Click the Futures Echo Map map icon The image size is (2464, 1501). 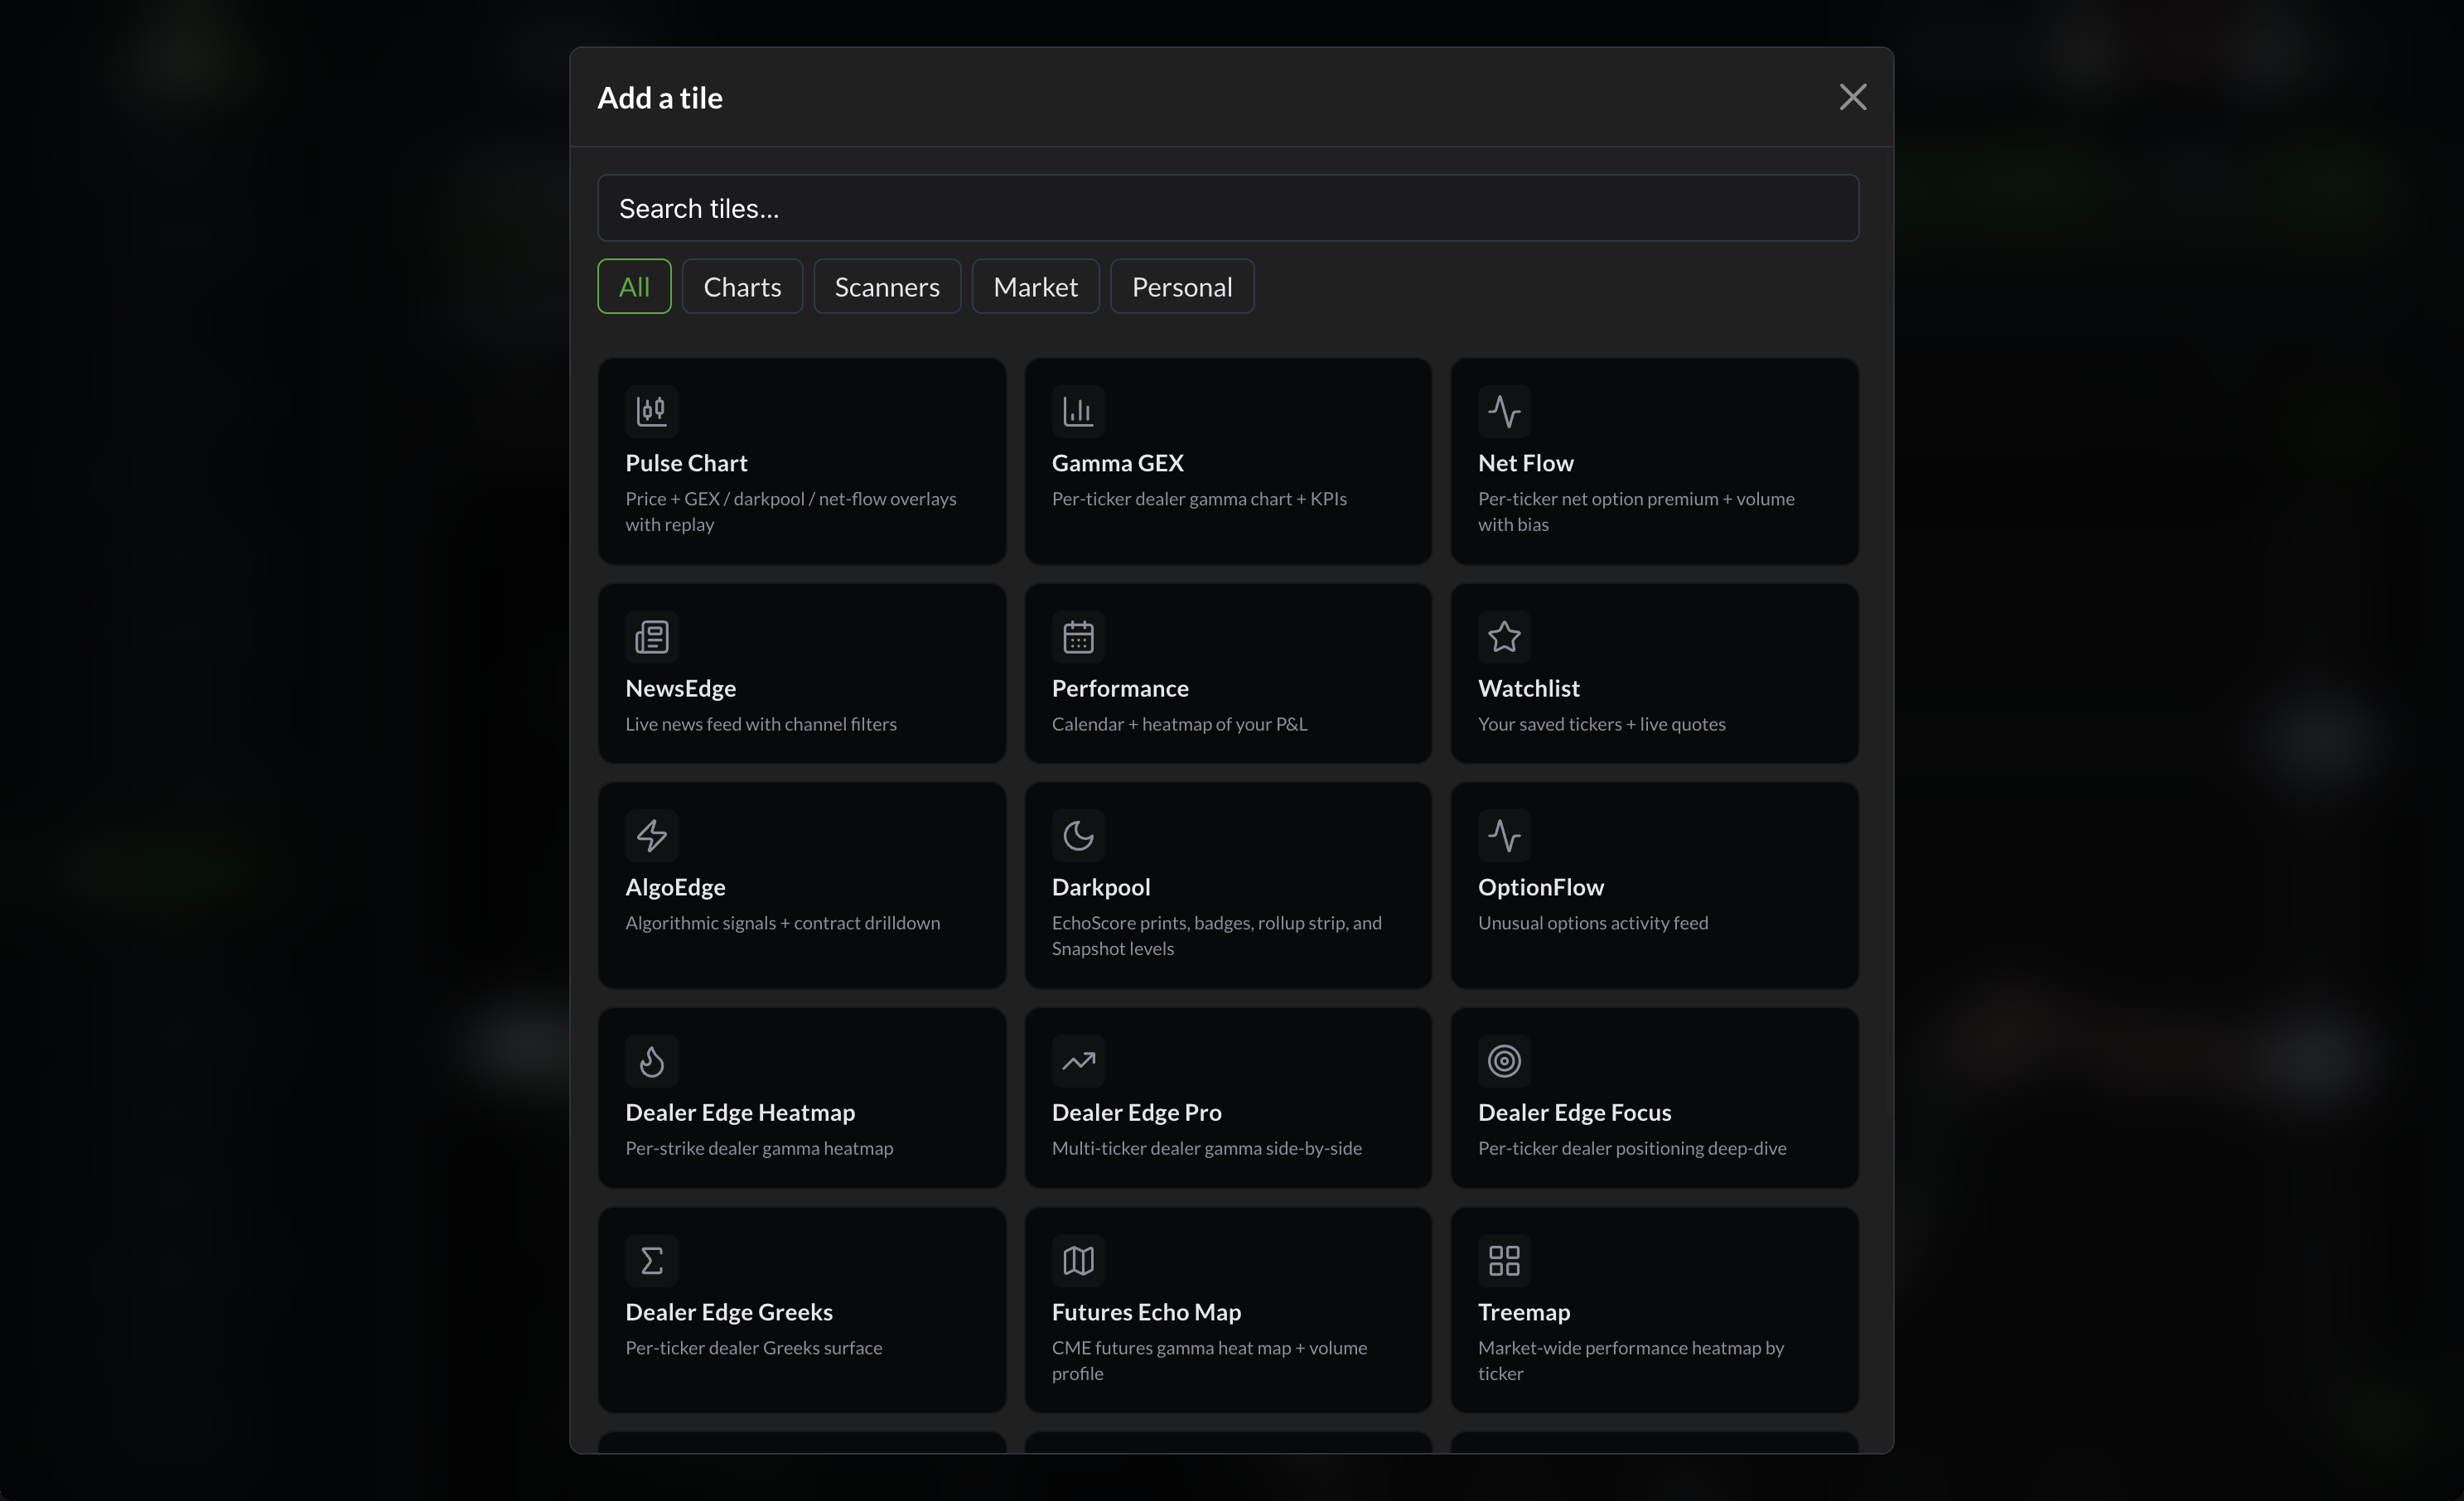click(x=1078, y=1260)
